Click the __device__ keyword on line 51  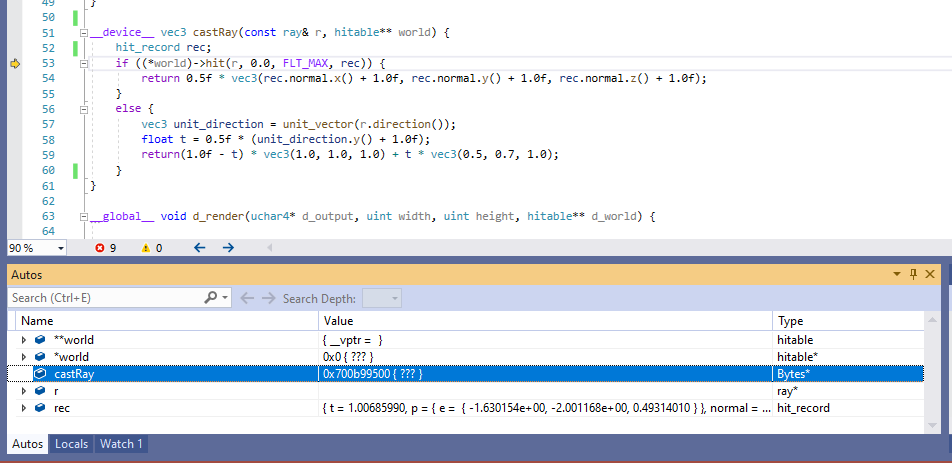coord(122,33)
